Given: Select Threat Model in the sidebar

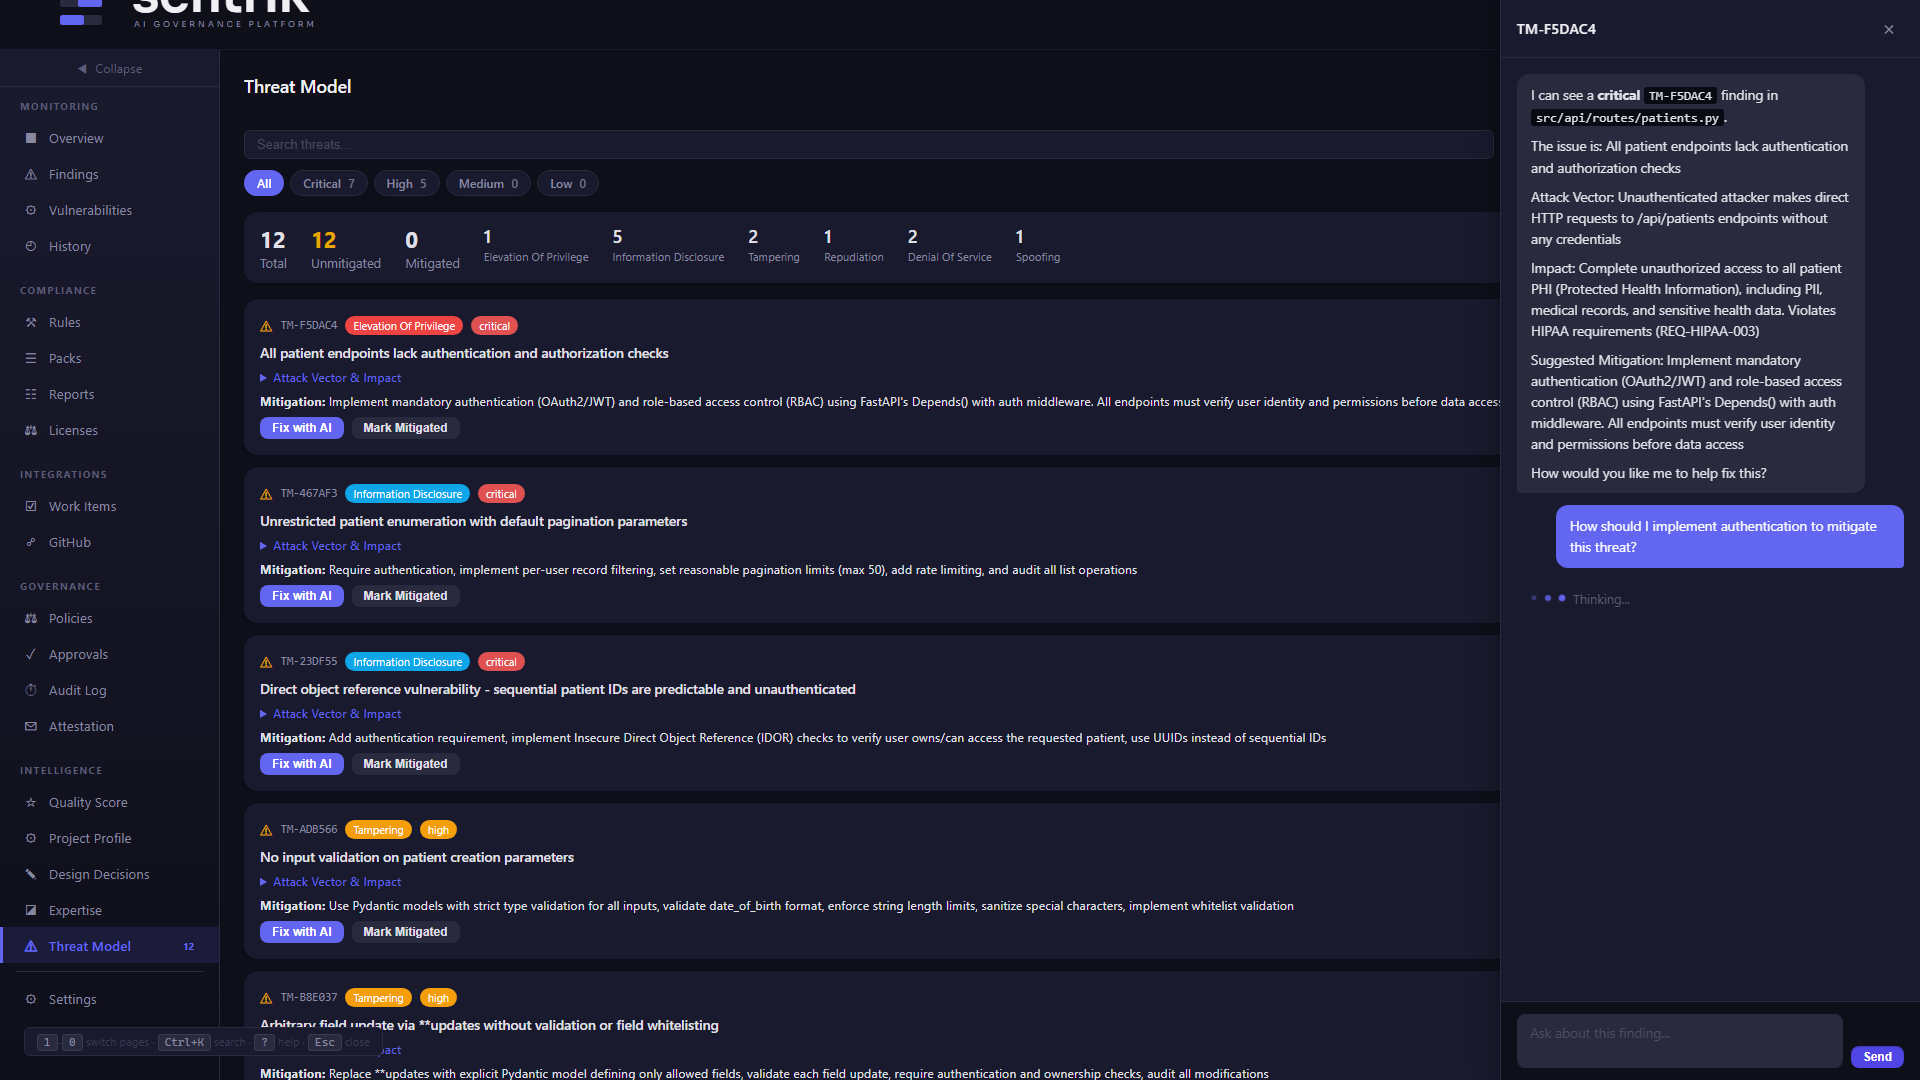Looking at the screenshot, I should [x=90, y=946].
